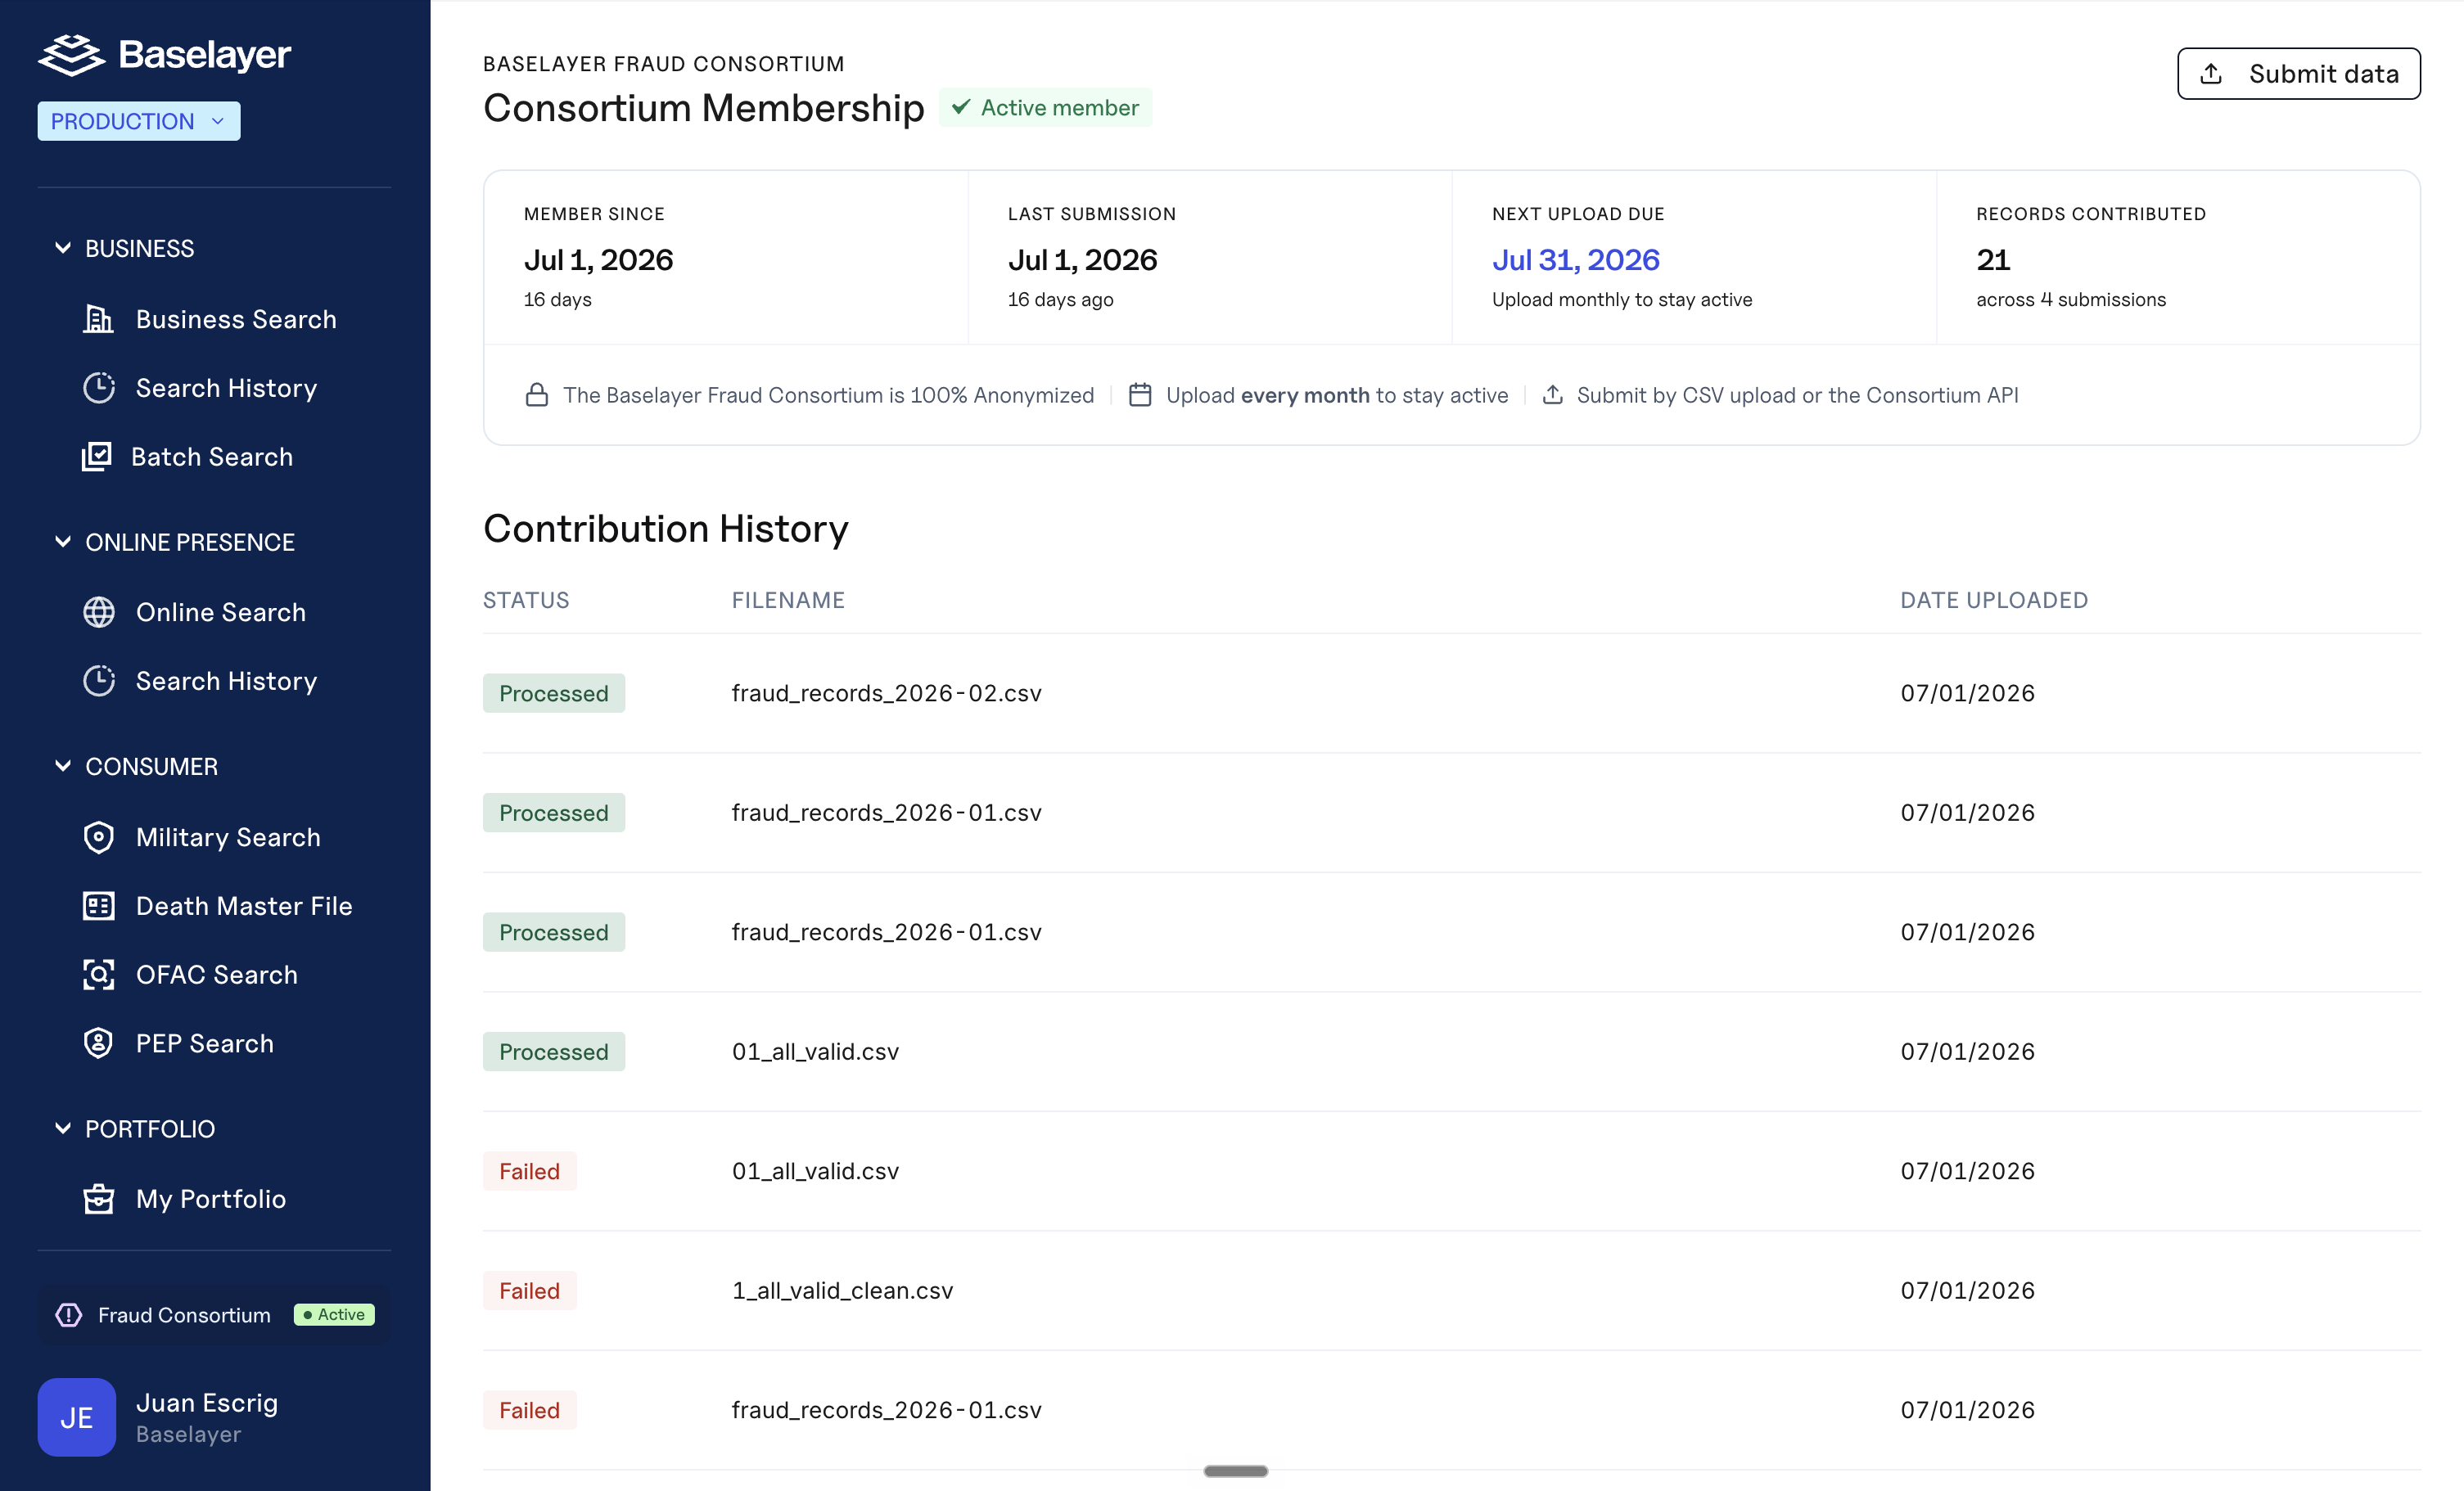Click the Processed badge for fraud_records_2026-02.csv
Screen dimensions: 2464x1491
(x=554, y=693)
